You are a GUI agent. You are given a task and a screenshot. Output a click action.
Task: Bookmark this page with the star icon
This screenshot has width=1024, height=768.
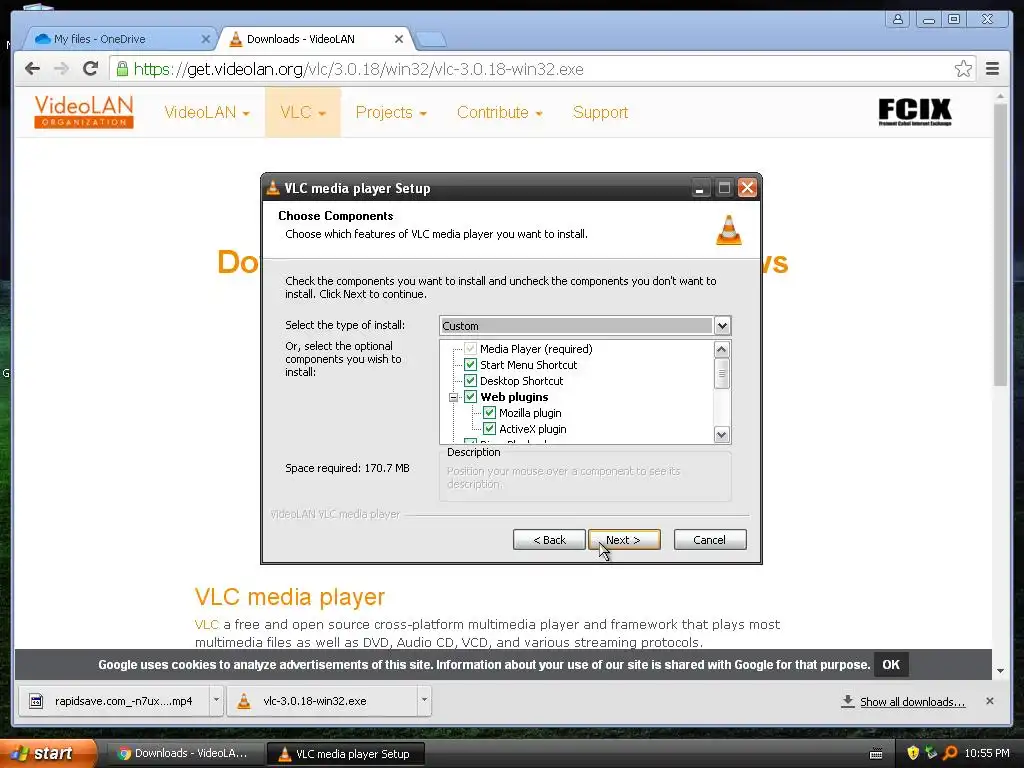963,69
